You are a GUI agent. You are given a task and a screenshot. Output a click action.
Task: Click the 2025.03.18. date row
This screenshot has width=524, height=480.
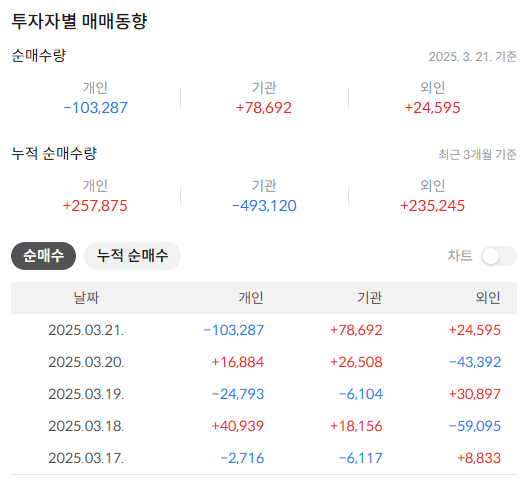pos(264,426)
